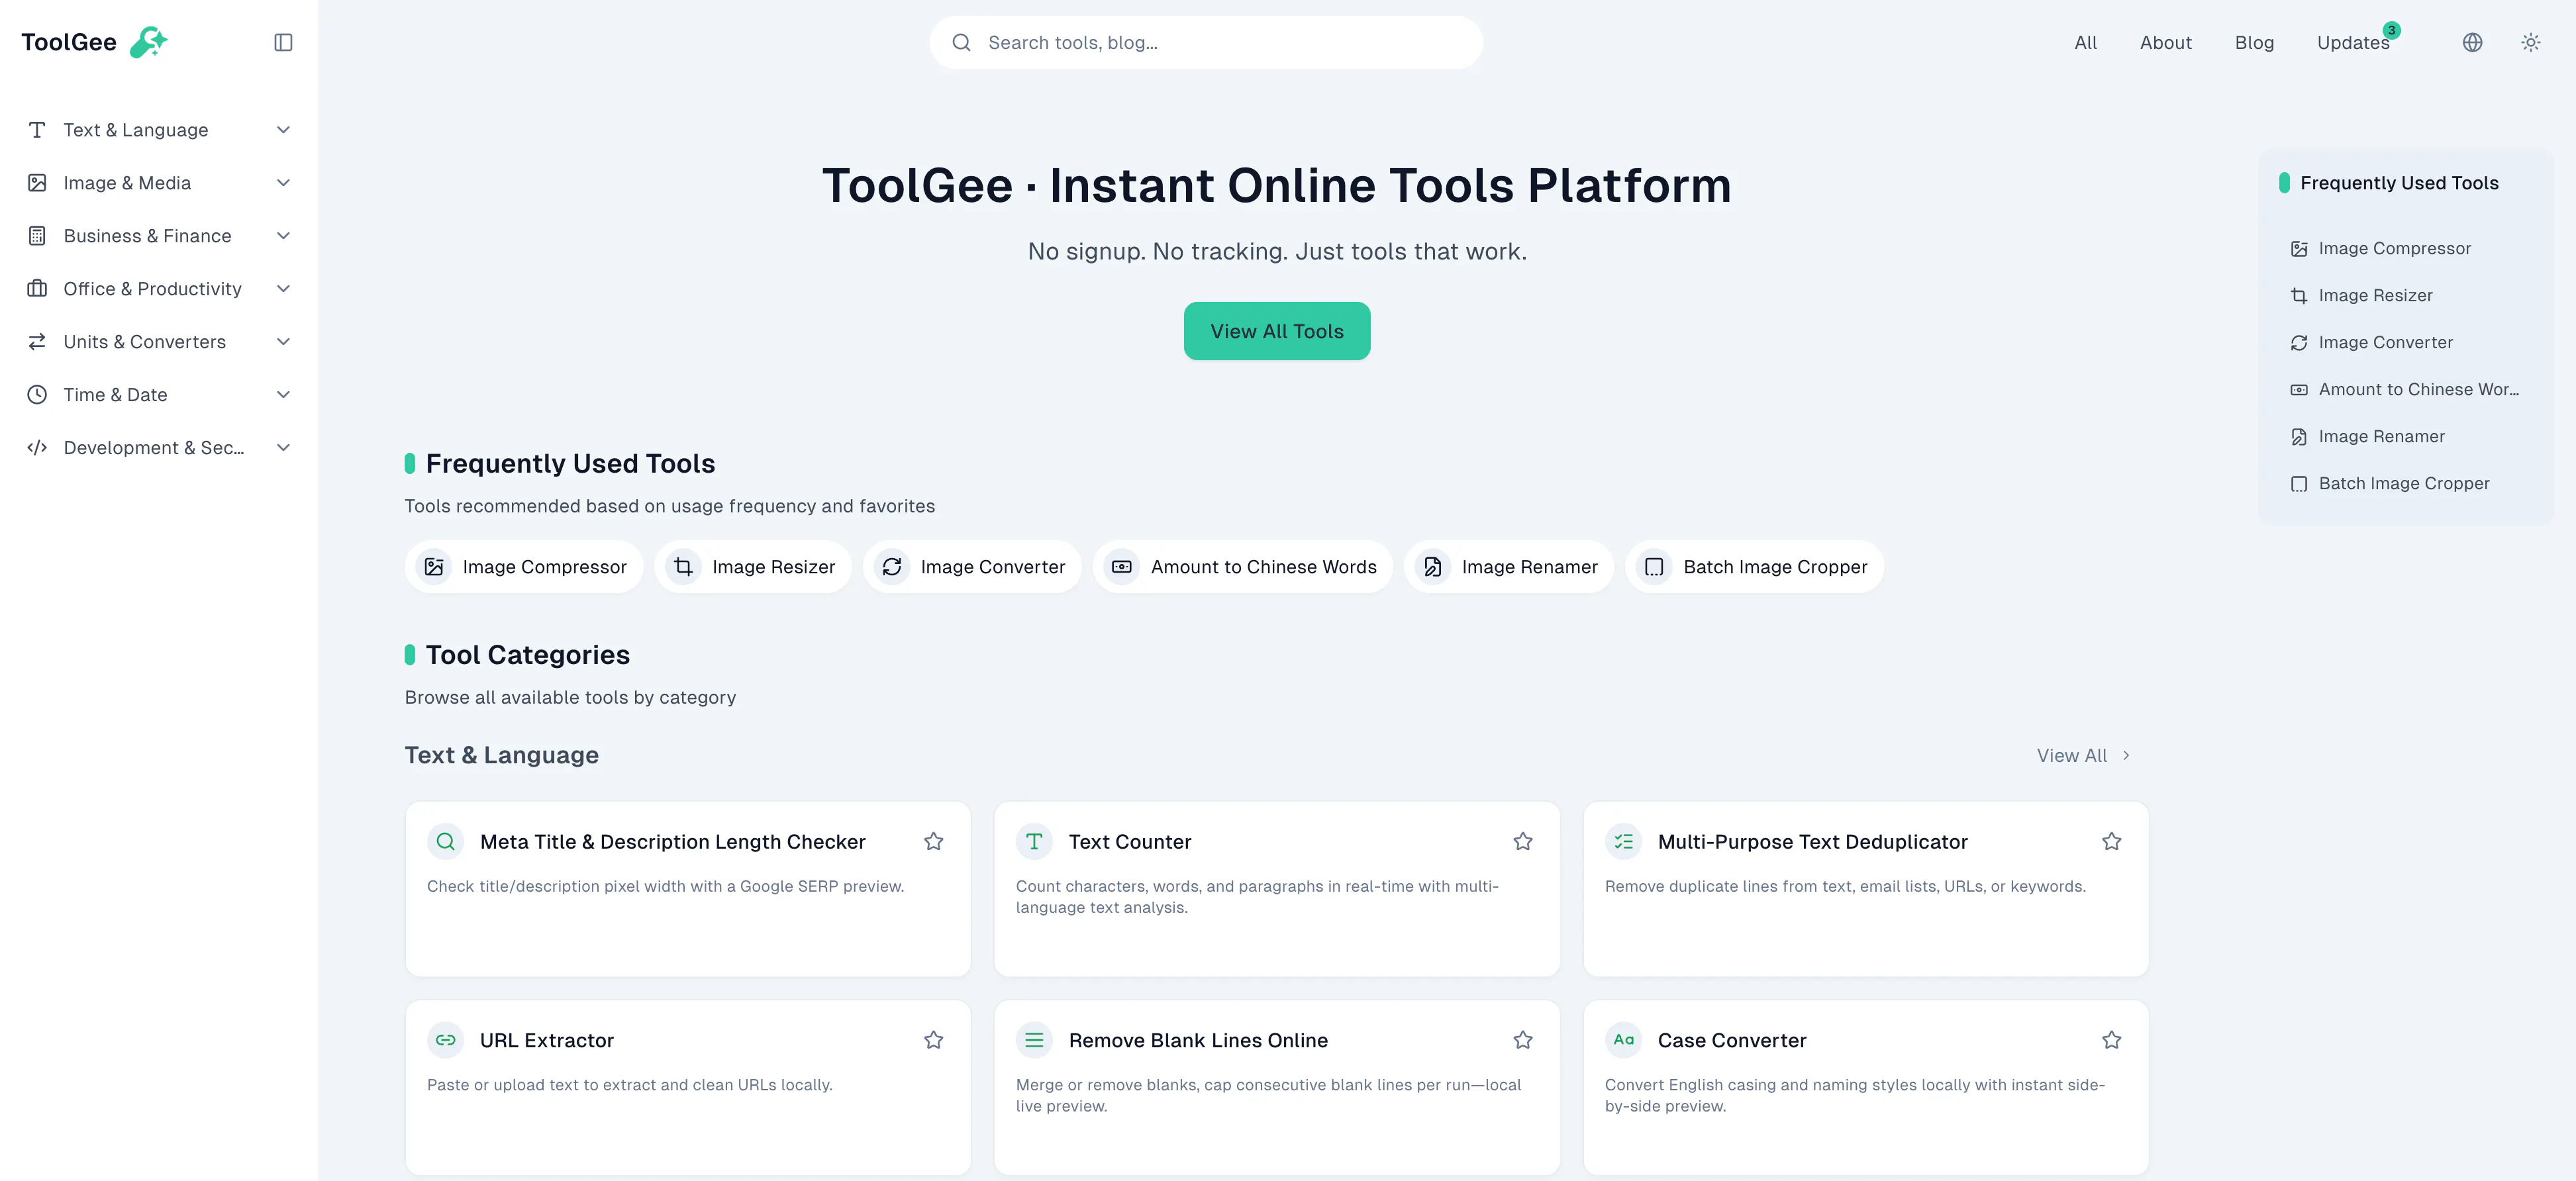The image size is (2576, 1181).
Task: Click the Office & Productivity briefcase icon
Action: tap(37, 289)
